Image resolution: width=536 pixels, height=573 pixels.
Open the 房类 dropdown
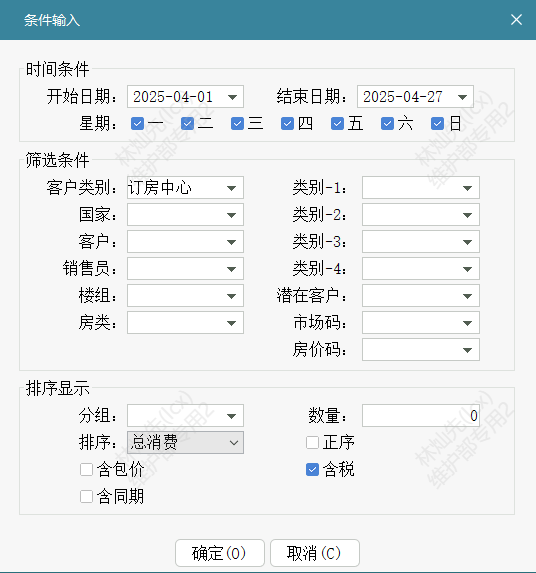[x=231, y=323]
